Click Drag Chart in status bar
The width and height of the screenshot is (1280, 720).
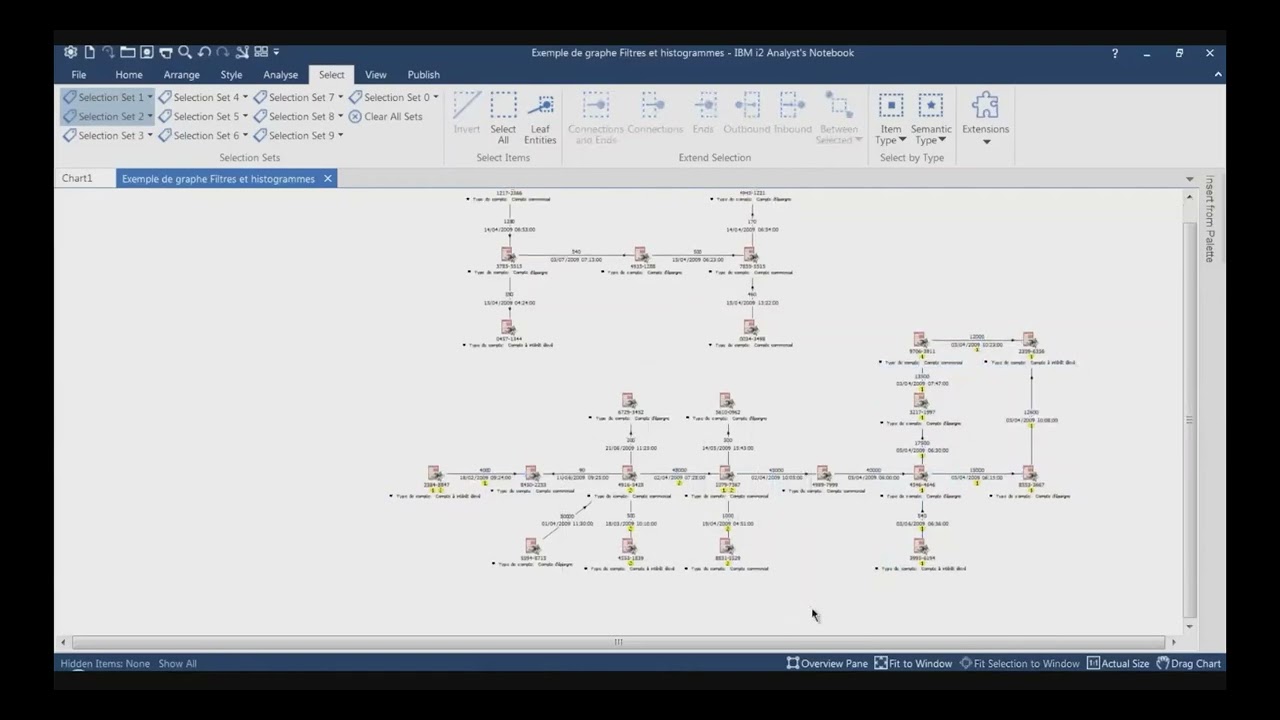(1189, 663)
